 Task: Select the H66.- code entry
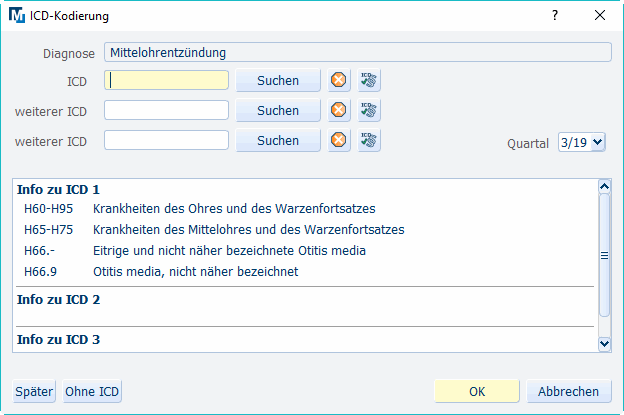(x=39, y=251)
